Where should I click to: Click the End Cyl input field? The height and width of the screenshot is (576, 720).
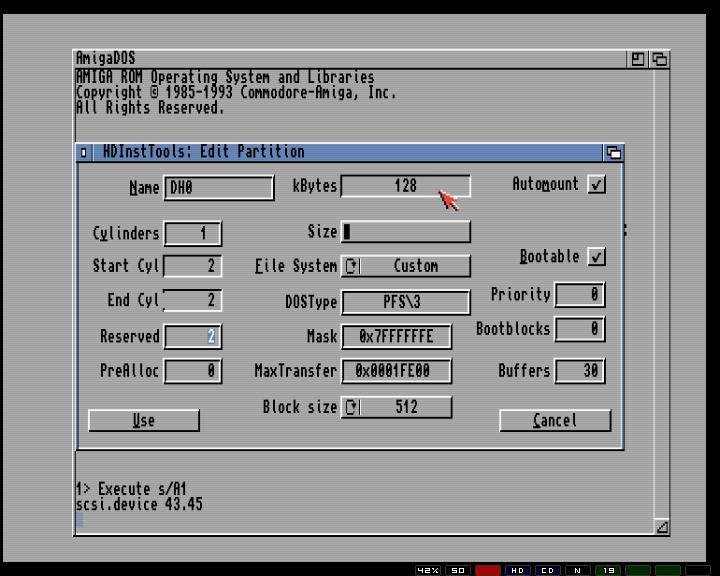click(193, 300)
